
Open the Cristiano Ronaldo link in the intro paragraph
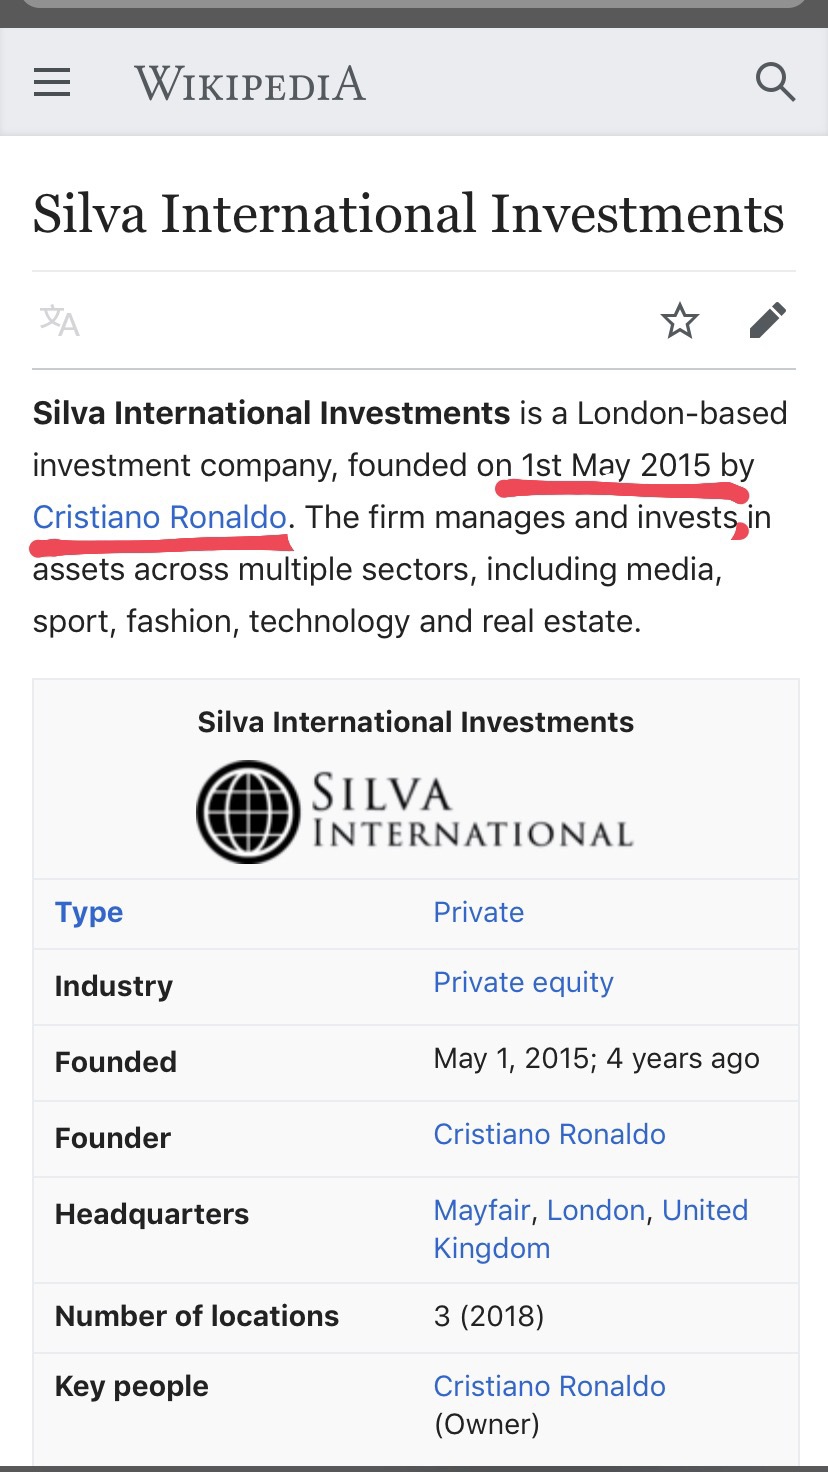(x=160, y=517)
